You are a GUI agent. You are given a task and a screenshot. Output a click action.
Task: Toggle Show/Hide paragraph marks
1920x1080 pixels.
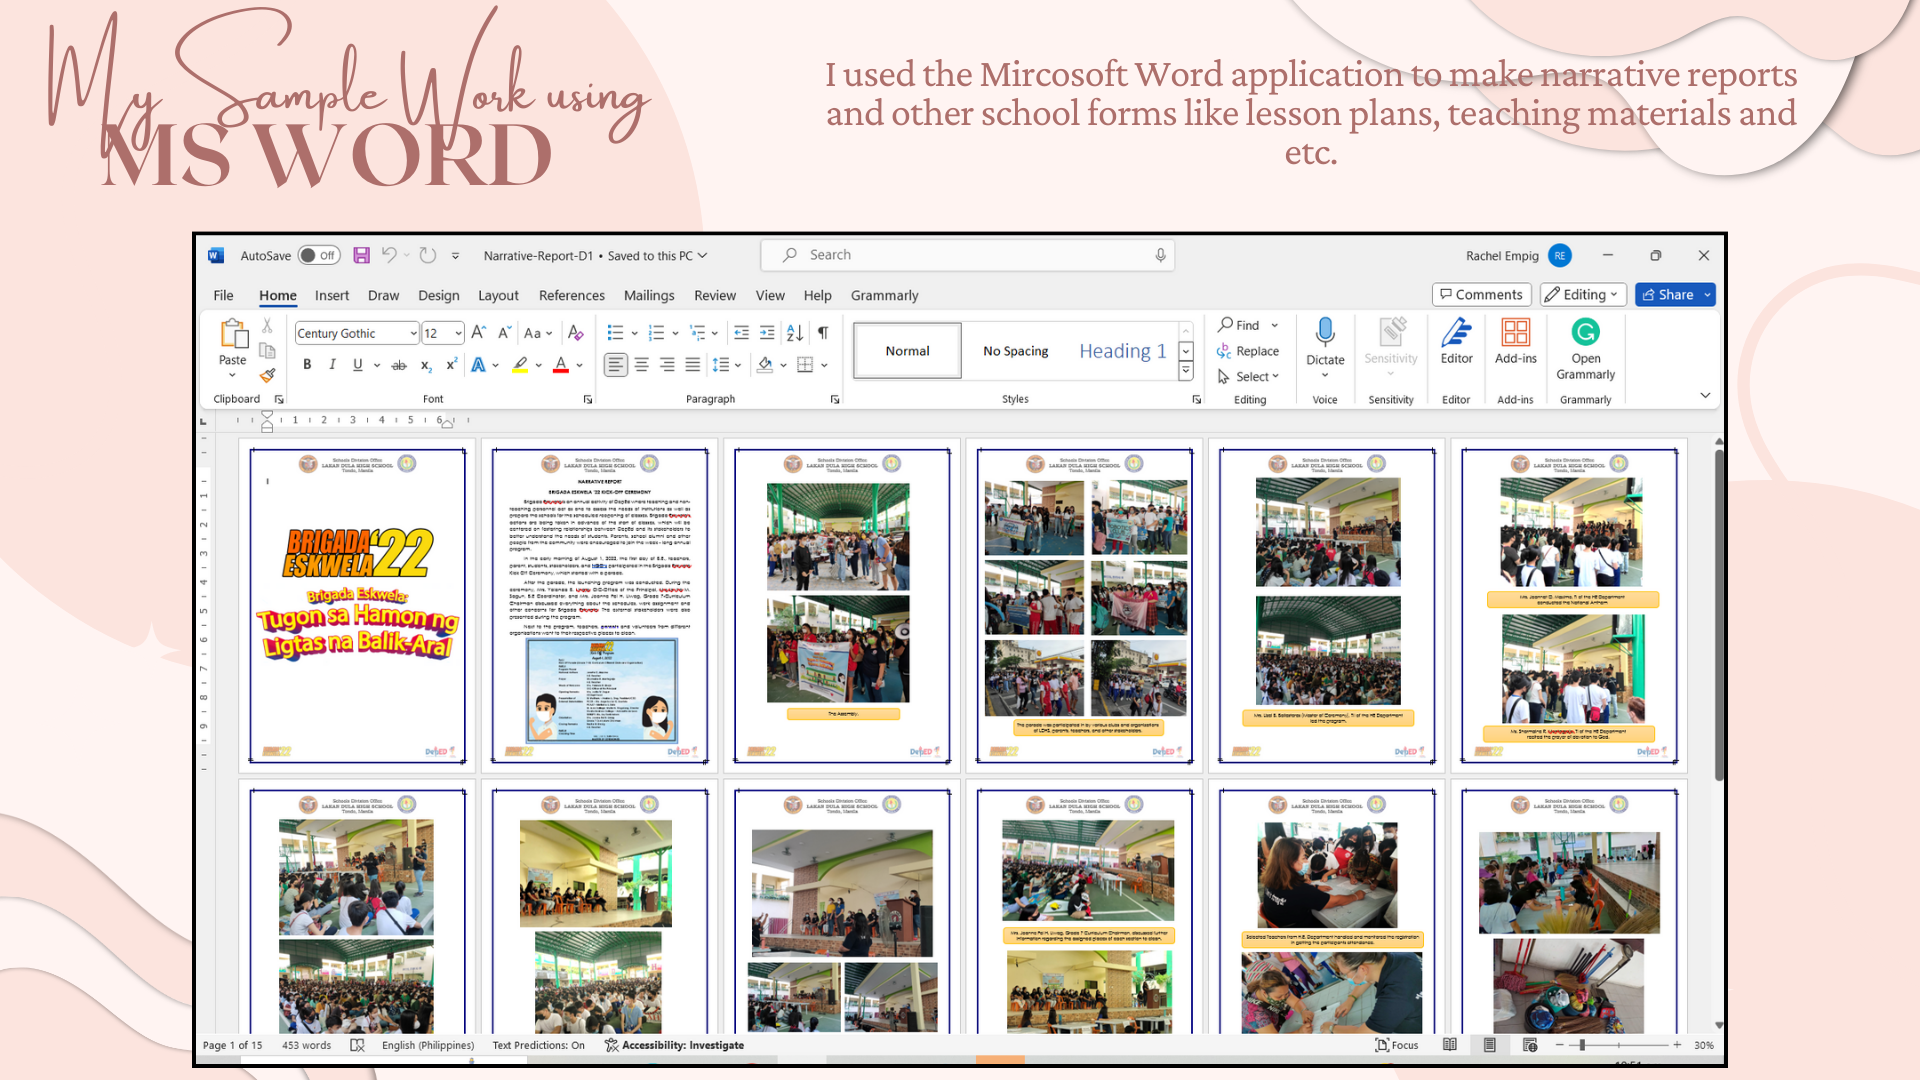point(823,333)
